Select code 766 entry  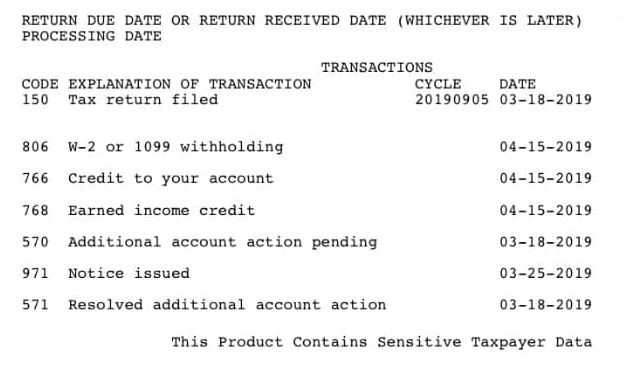point(35,178)
